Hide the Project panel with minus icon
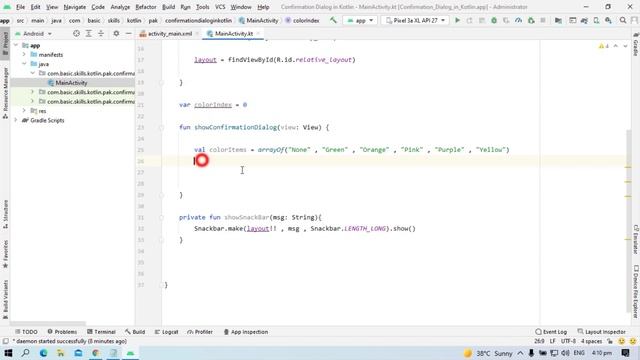 pos(128,33)
